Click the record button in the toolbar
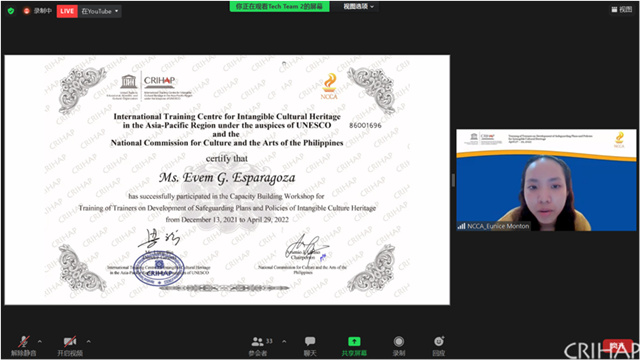 pyautogui.click(x=399, y=345)
